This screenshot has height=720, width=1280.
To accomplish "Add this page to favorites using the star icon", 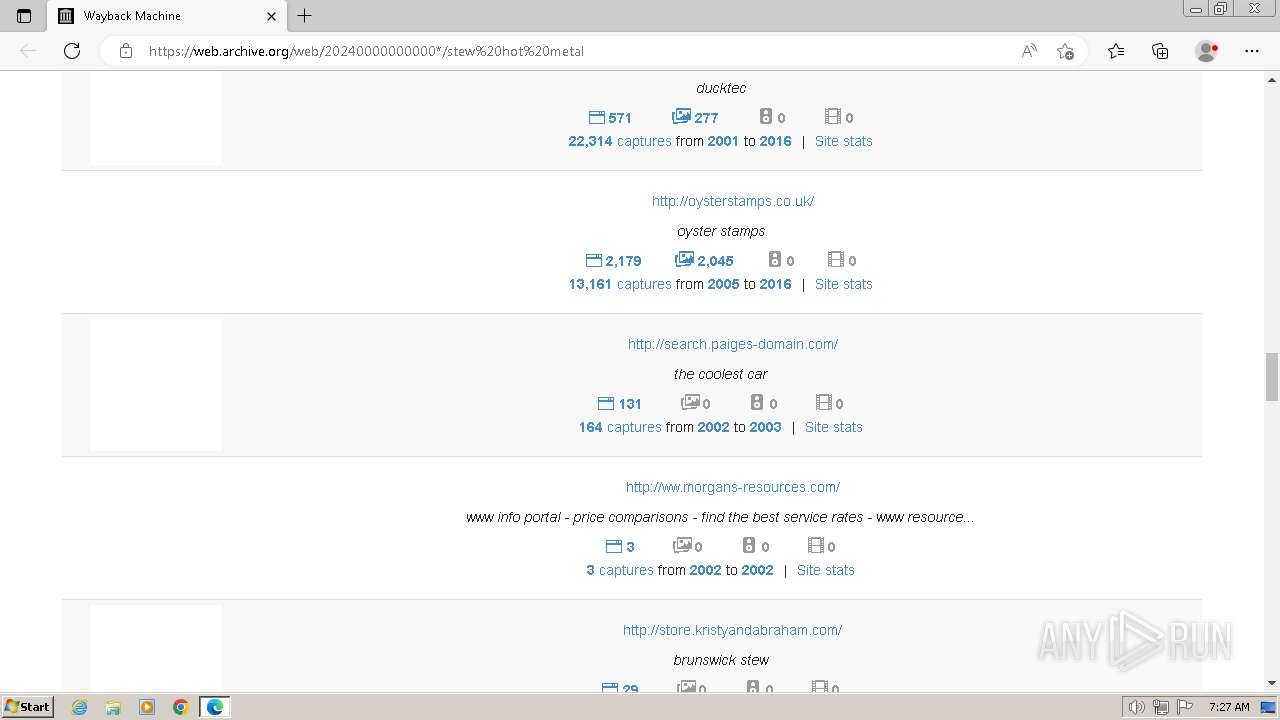I will click(x=1065, y=51).
